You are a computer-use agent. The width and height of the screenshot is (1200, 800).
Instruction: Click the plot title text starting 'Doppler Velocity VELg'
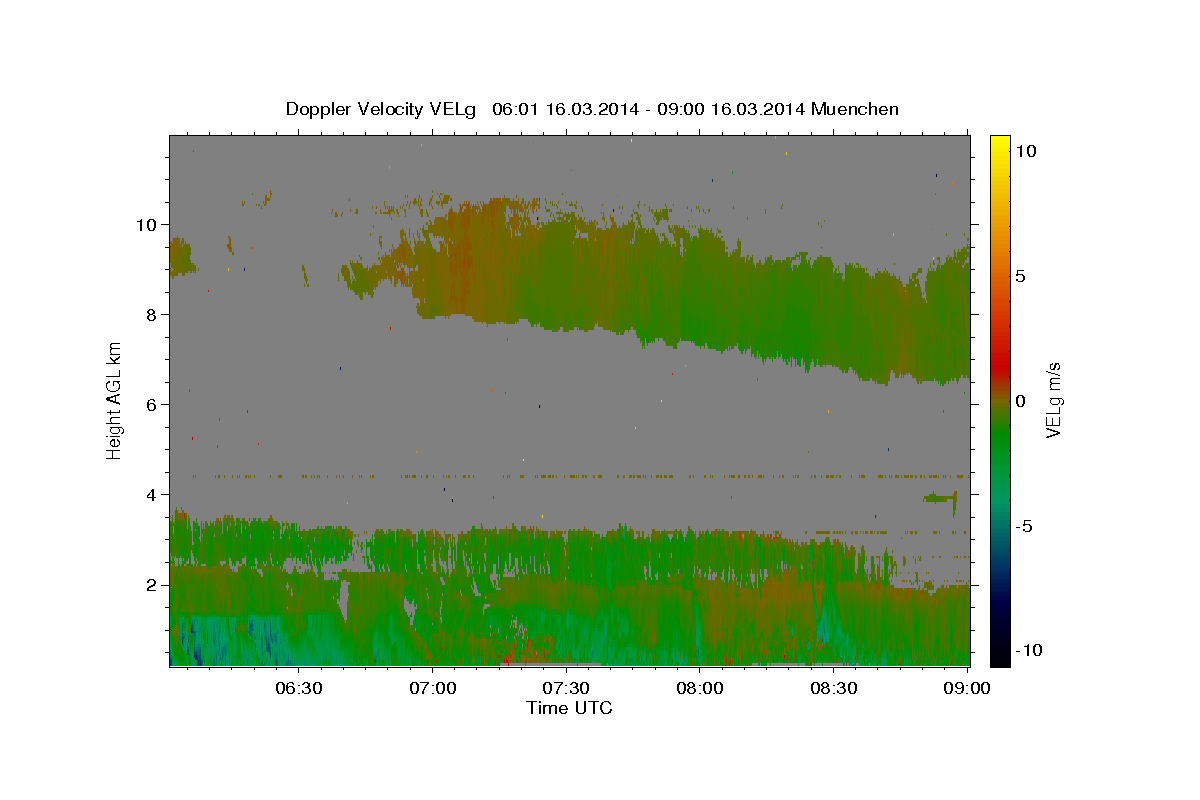click(x=592, y=109)
